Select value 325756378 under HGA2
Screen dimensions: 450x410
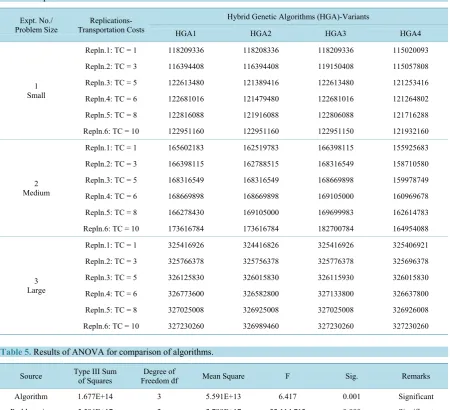point(261,261)
